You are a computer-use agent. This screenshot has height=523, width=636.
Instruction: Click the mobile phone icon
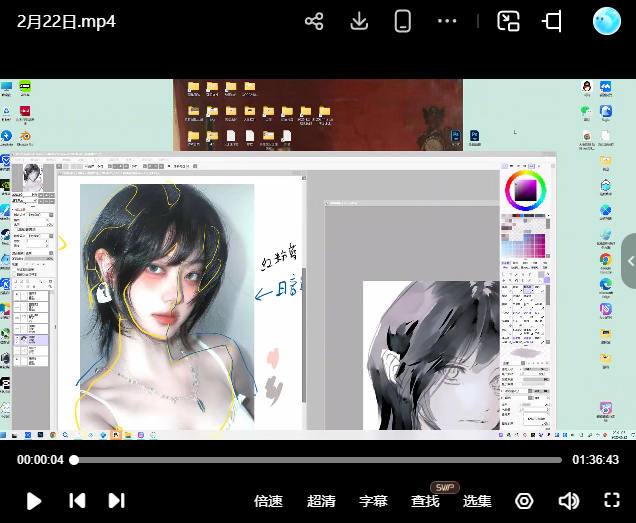pos(403,21)
